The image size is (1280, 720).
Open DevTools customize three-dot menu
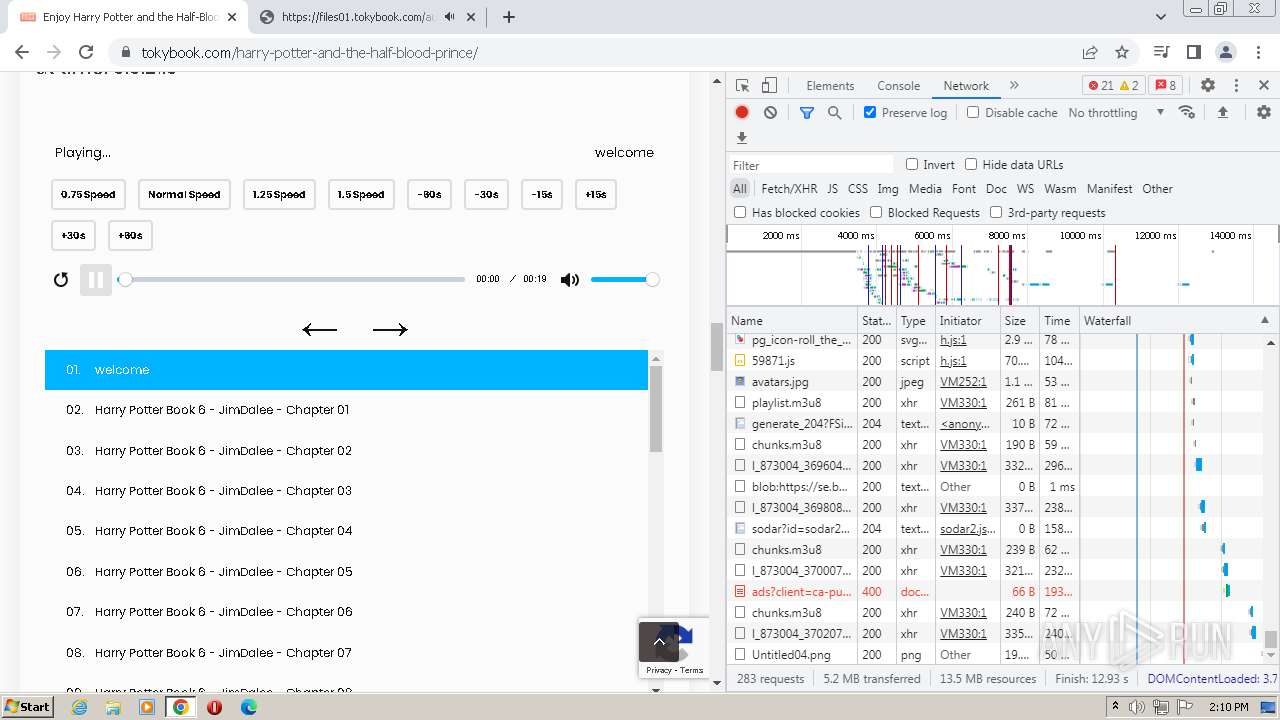click(x=1236, y=86)
